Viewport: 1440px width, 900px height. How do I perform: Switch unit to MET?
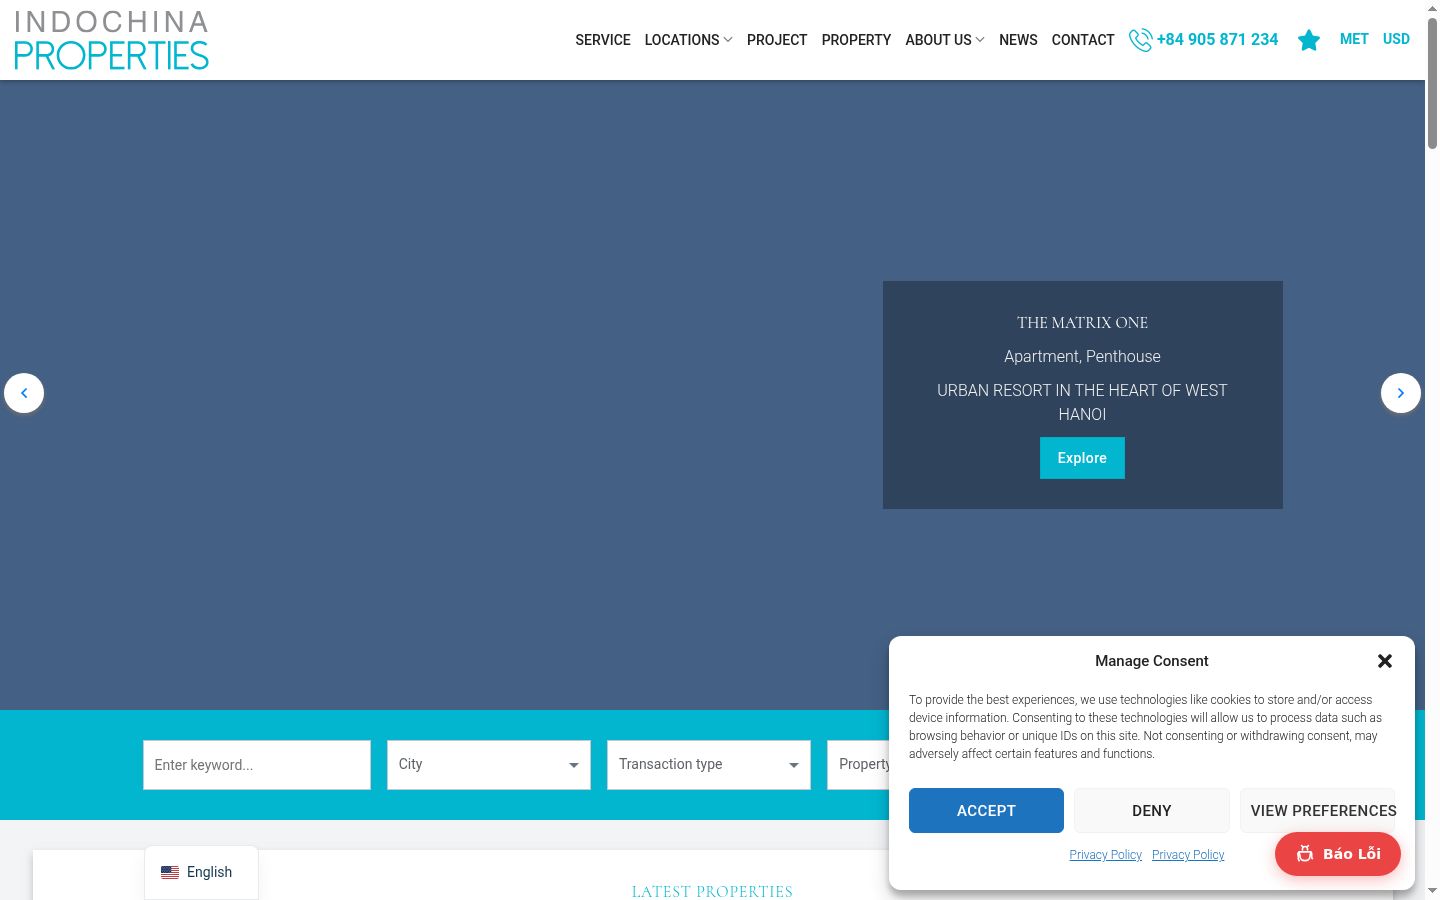[x=1354, y=39]
